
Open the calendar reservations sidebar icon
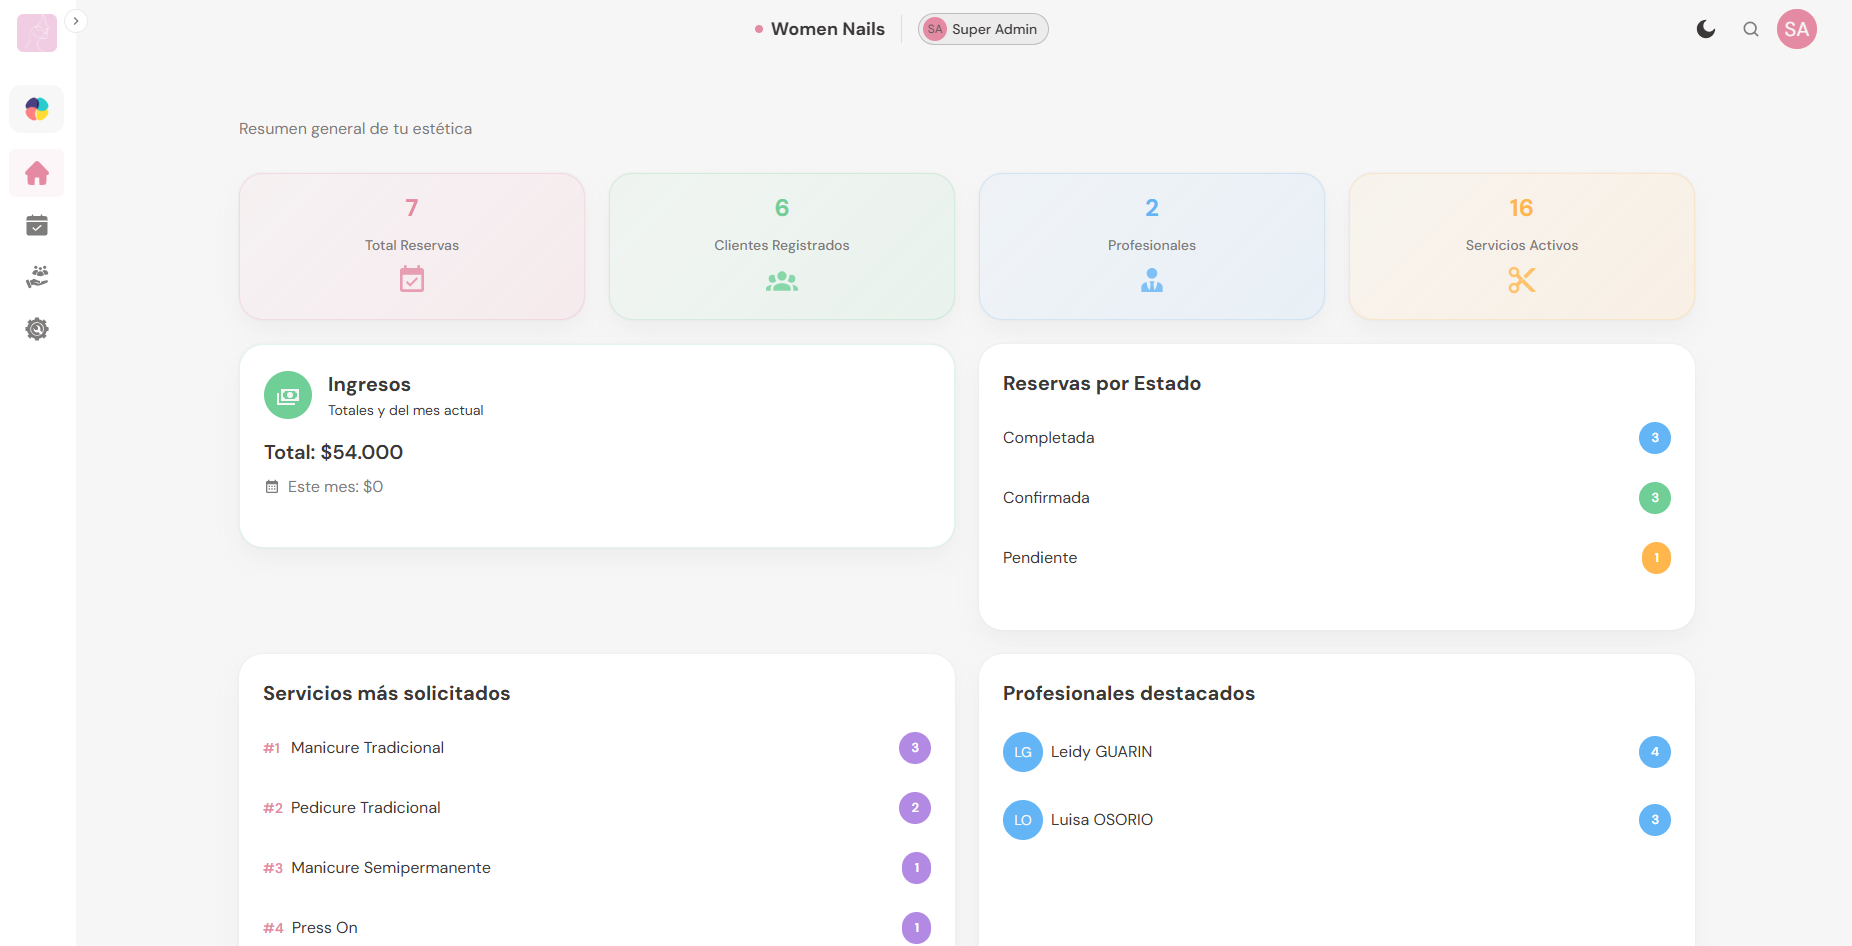coord(37,226)
